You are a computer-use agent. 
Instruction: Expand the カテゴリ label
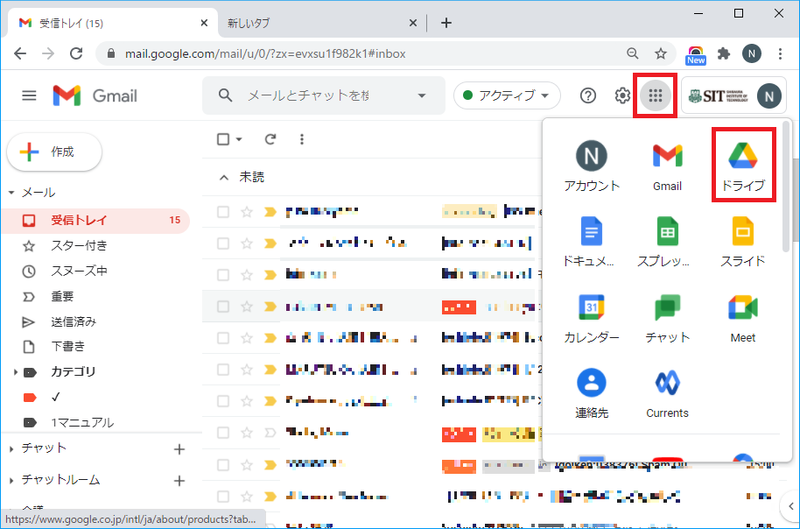15,372
